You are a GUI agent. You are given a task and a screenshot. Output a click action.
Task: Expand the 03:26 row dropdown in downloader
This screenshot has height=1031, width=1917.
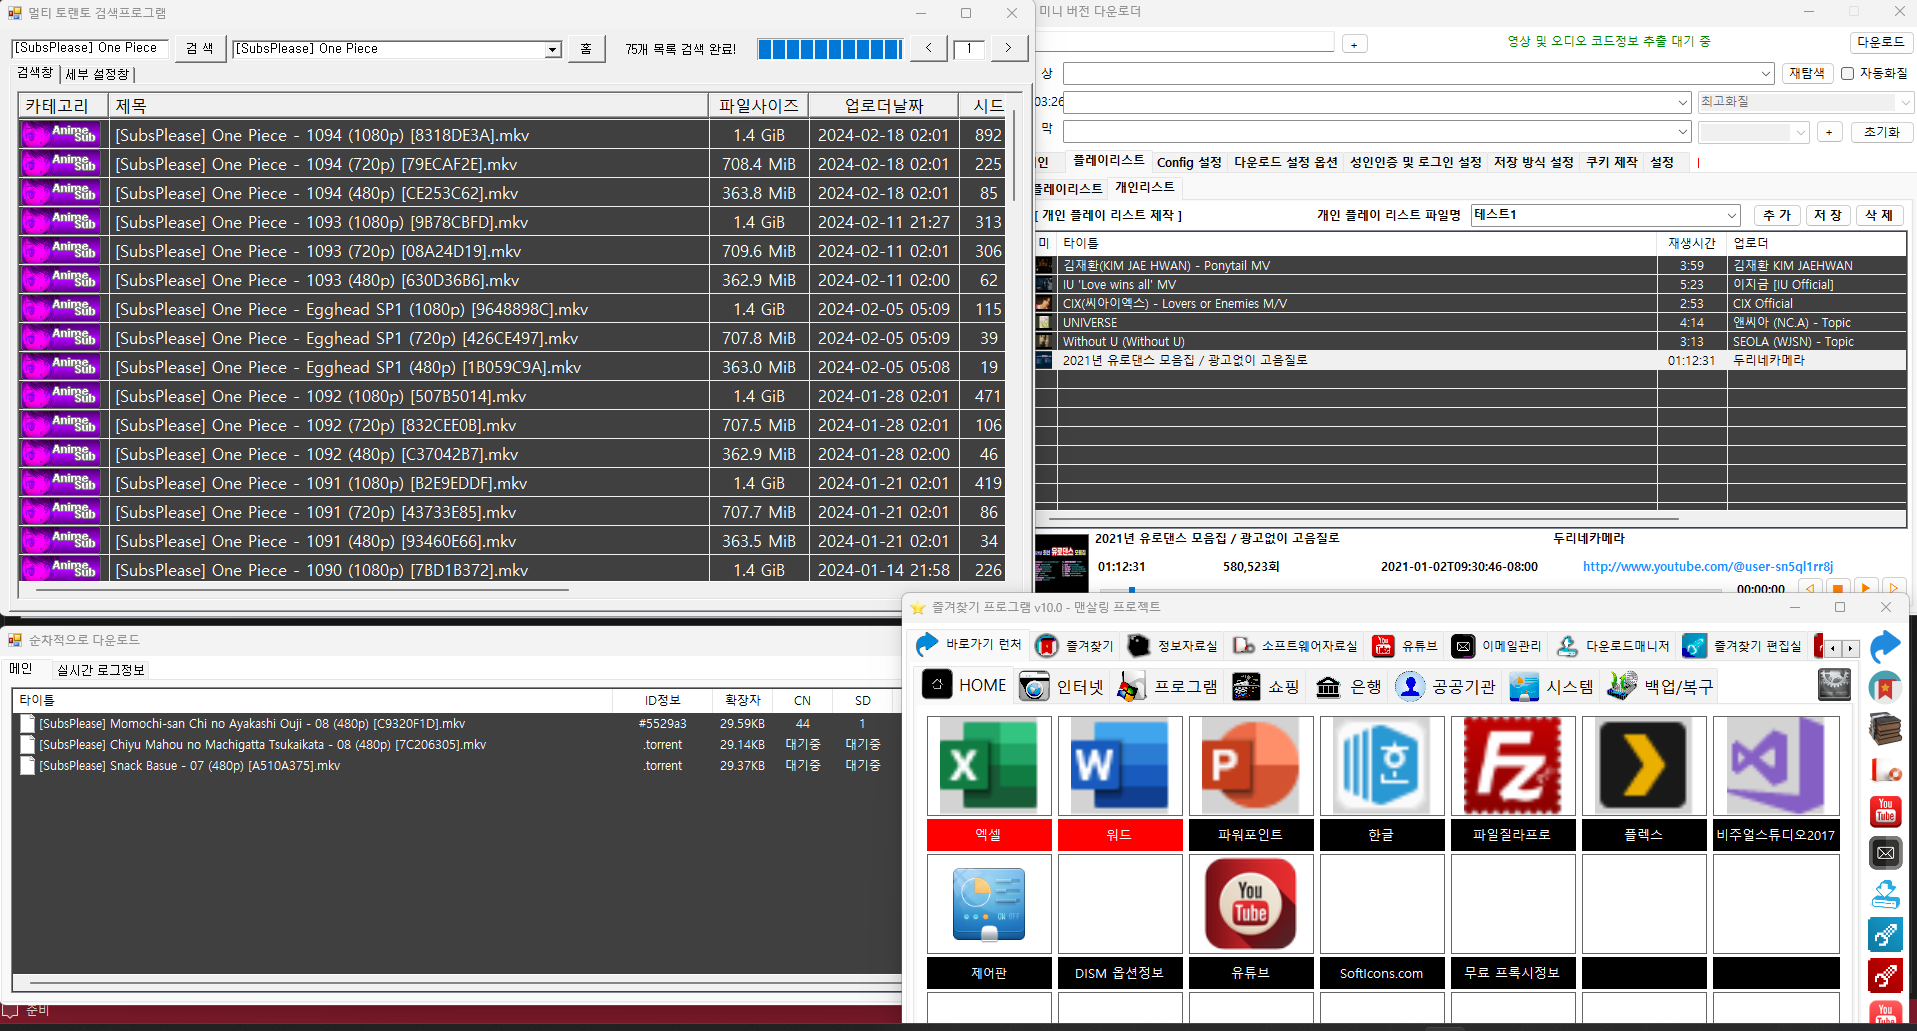point(1683,102)
